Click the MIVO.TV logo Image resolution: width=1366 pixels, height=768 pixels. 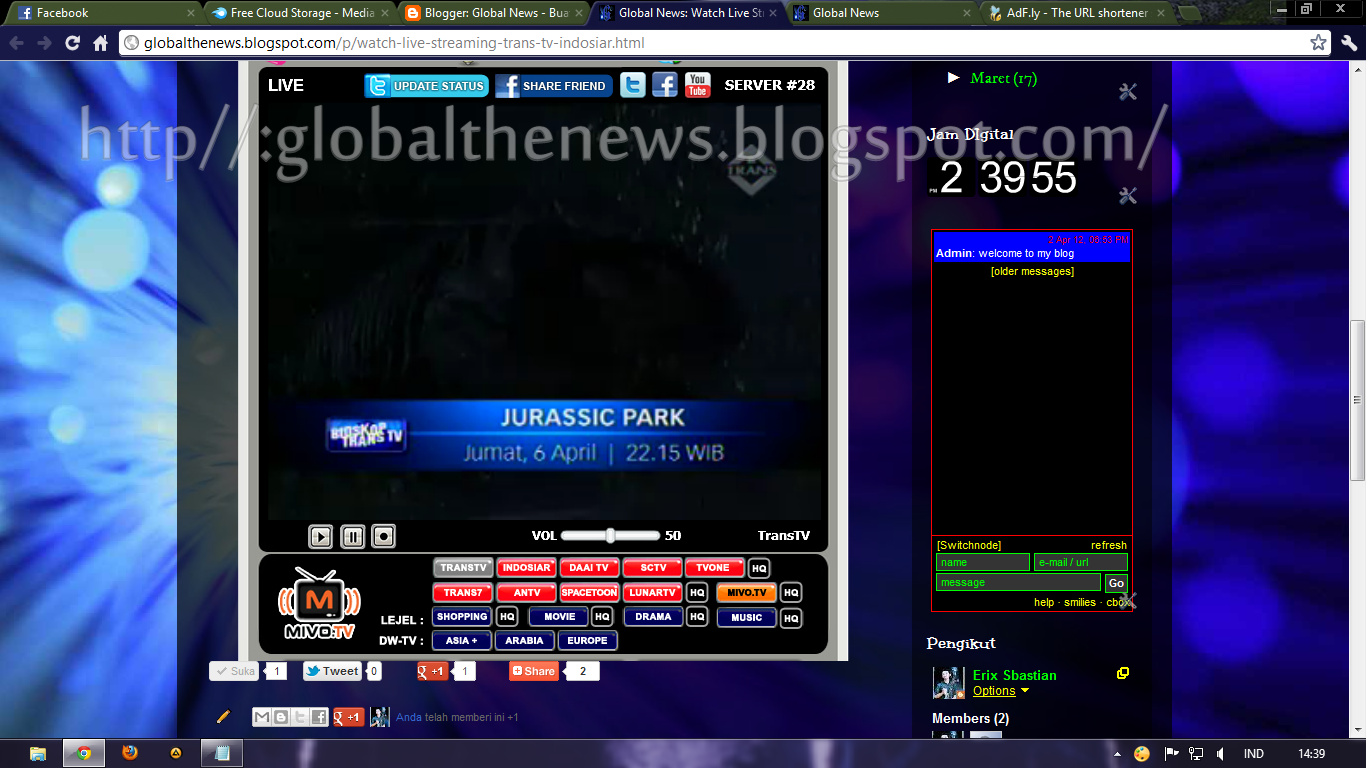pyautogui.click(x=319, y=603)
